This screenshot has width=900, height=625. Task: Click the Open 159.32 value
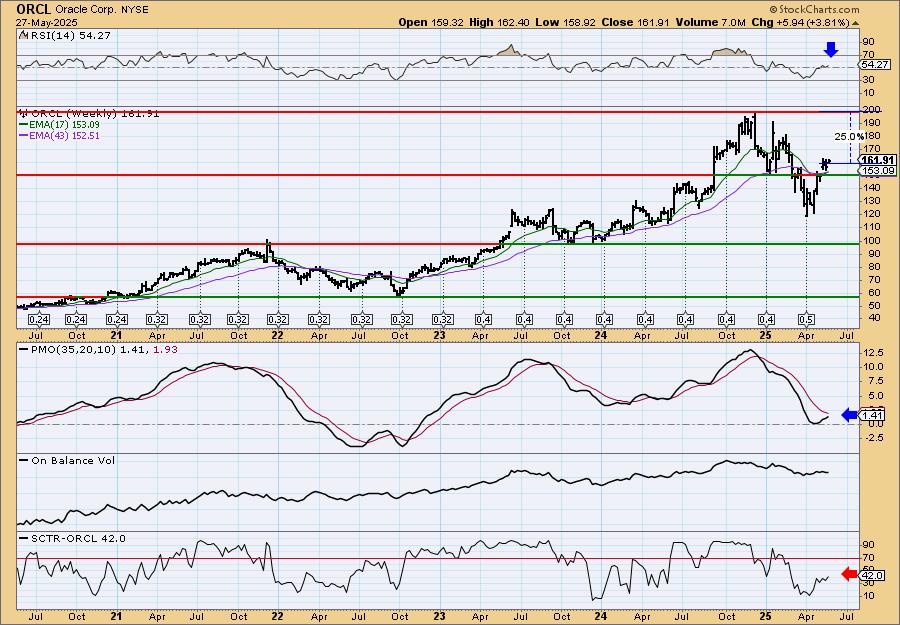(x=431, y=22)
